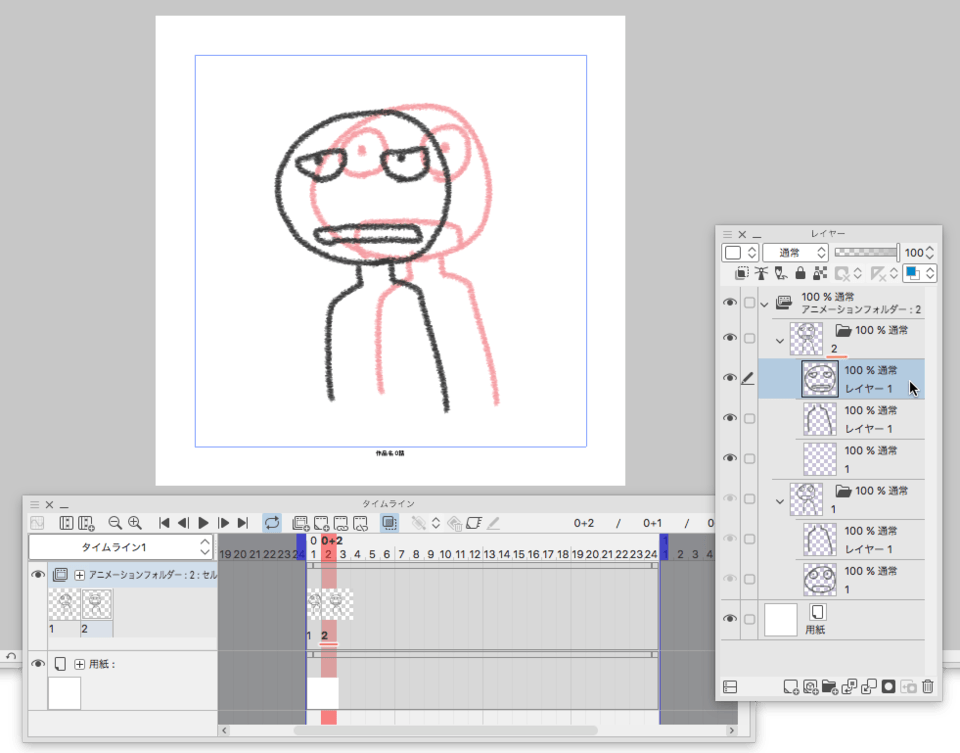Click new animation cel icon
The image size is (960, 753).
click(321, 523)
